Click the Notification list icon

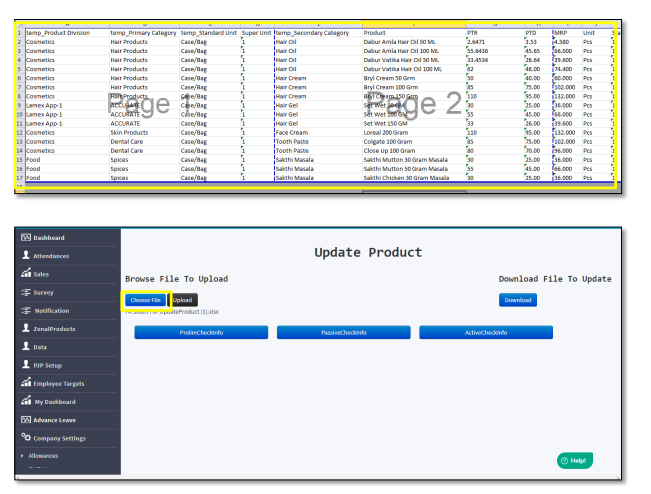[x=26, y=311]
